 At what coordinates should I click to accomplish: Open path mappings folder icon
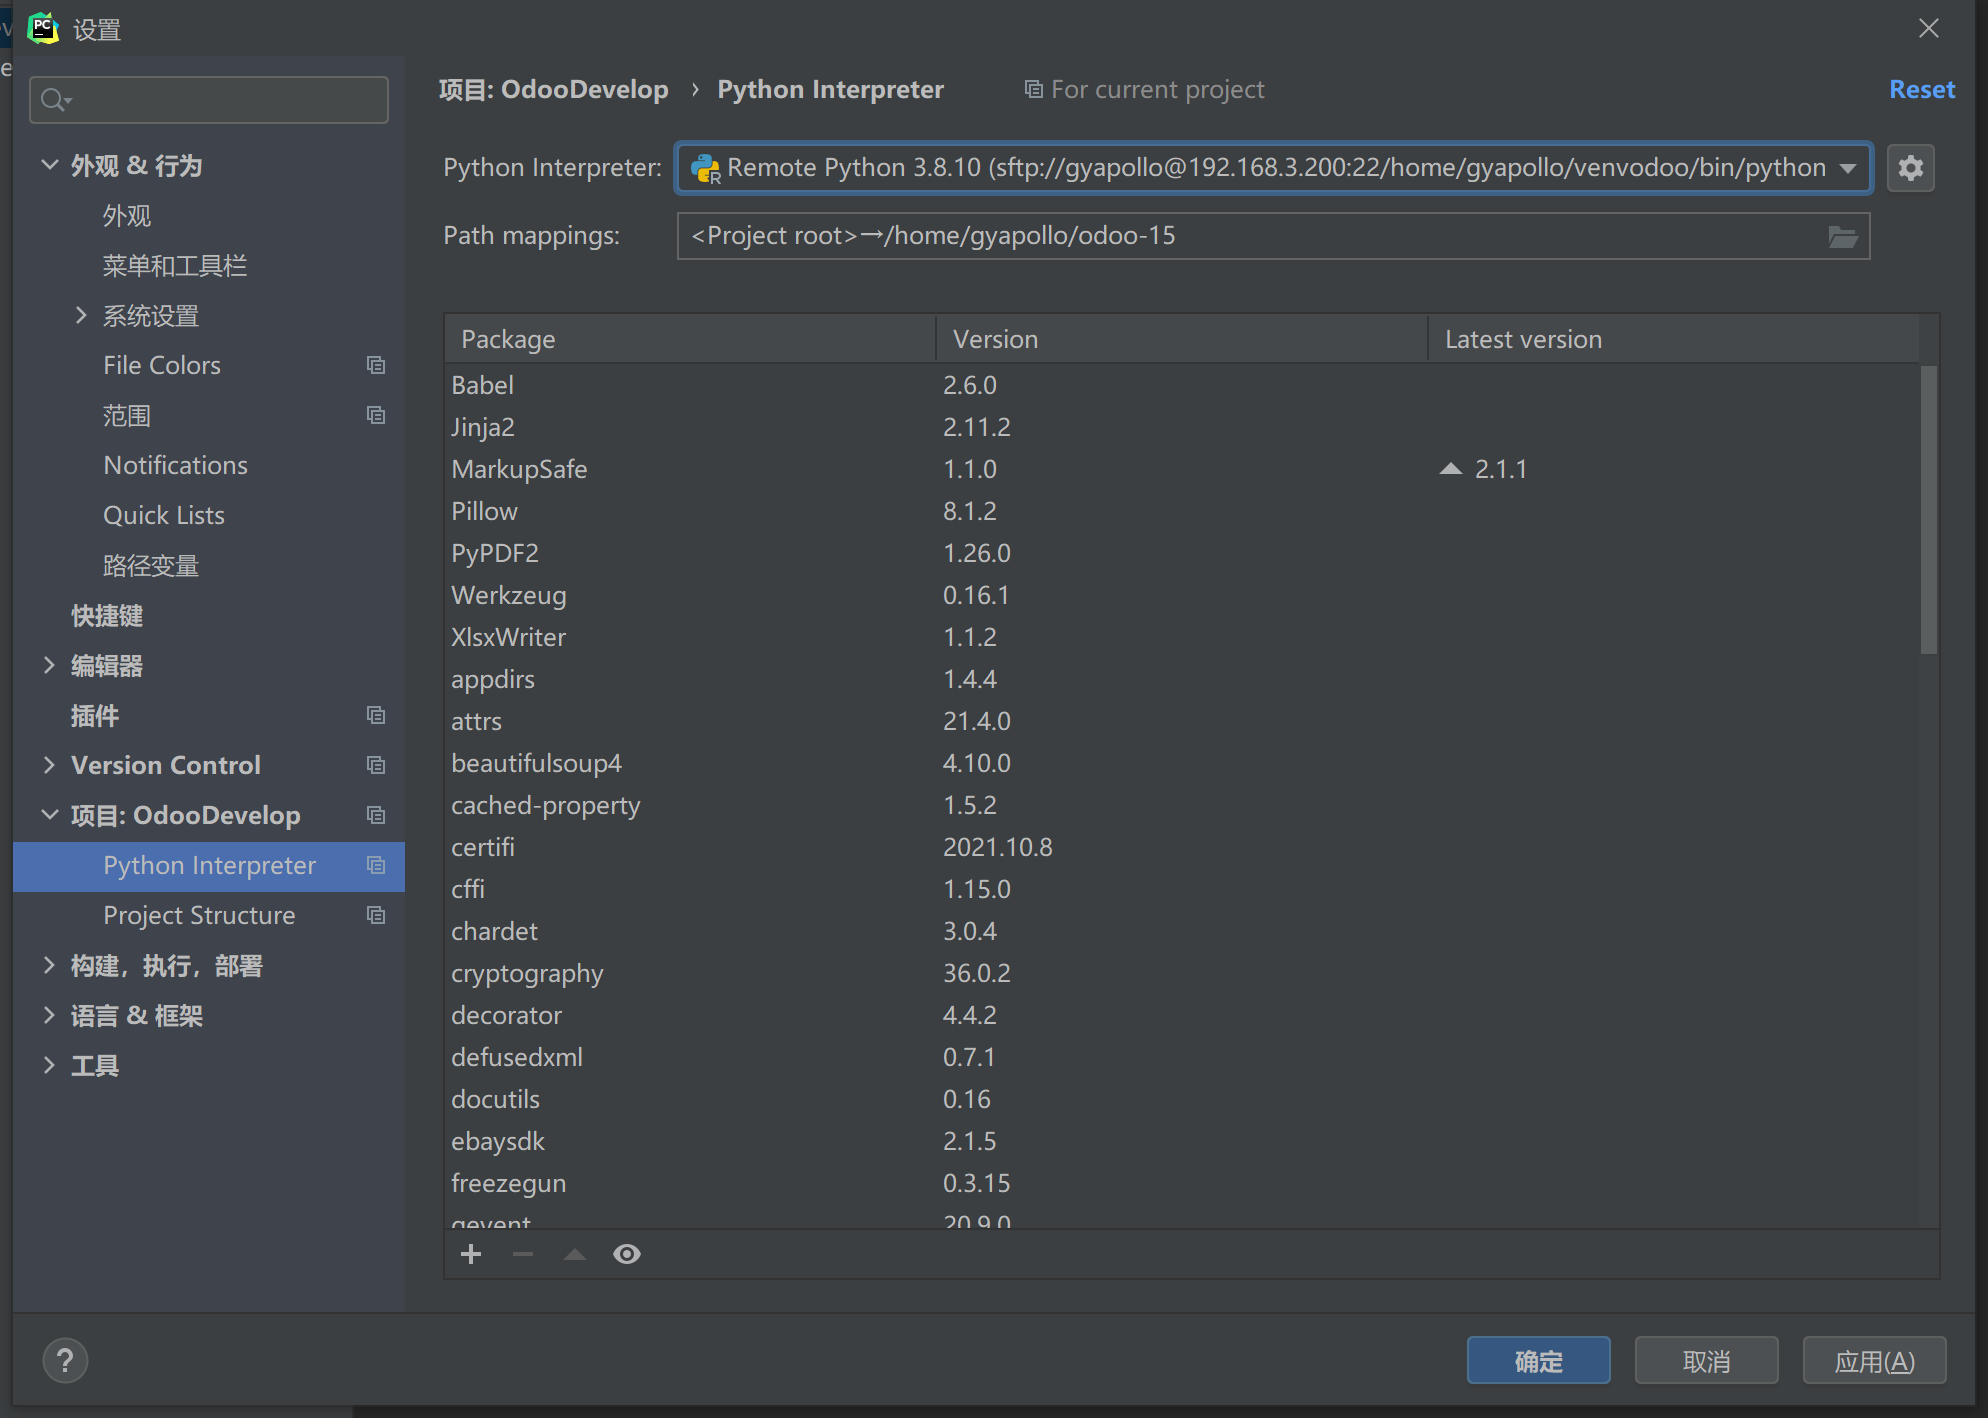click(1842, 236)
